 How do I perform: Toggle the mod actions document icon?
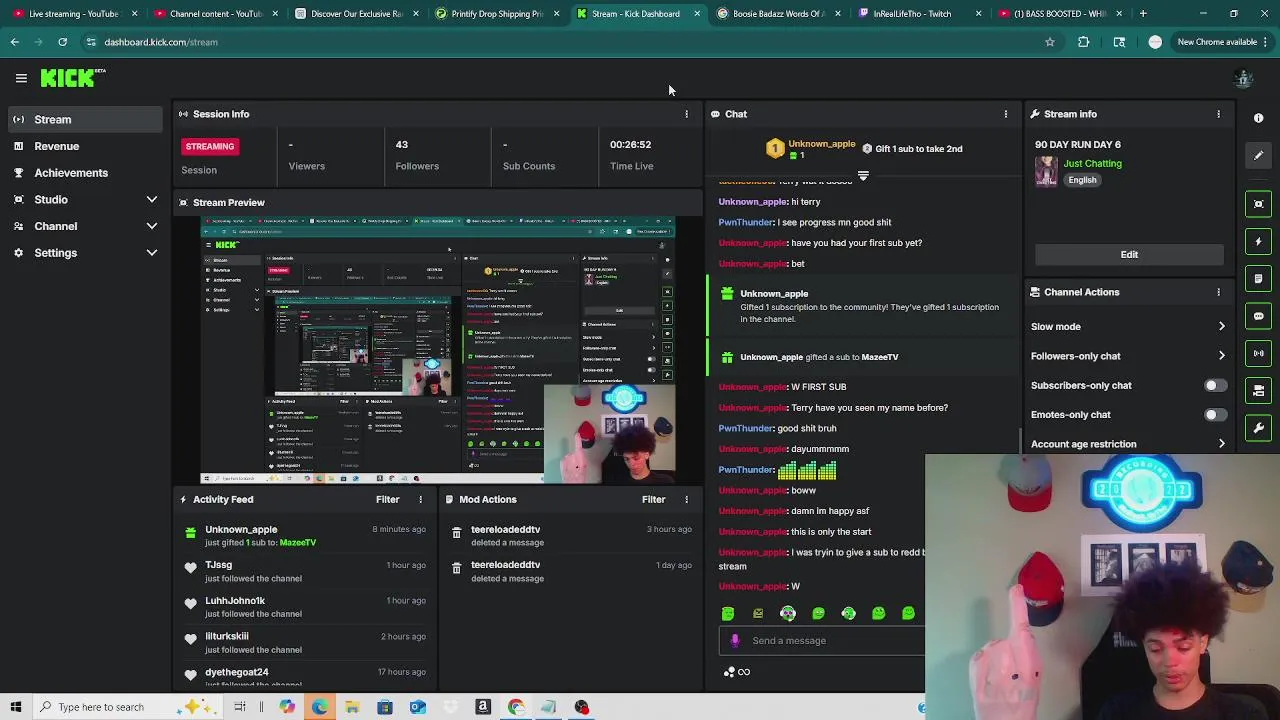pos(1258,278)
